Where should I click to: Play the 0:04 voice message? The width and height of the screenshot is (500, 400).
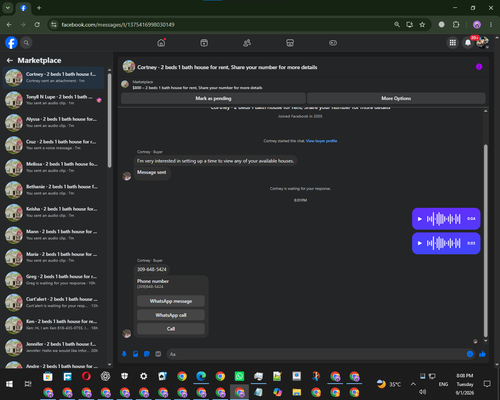coord(420,219)
